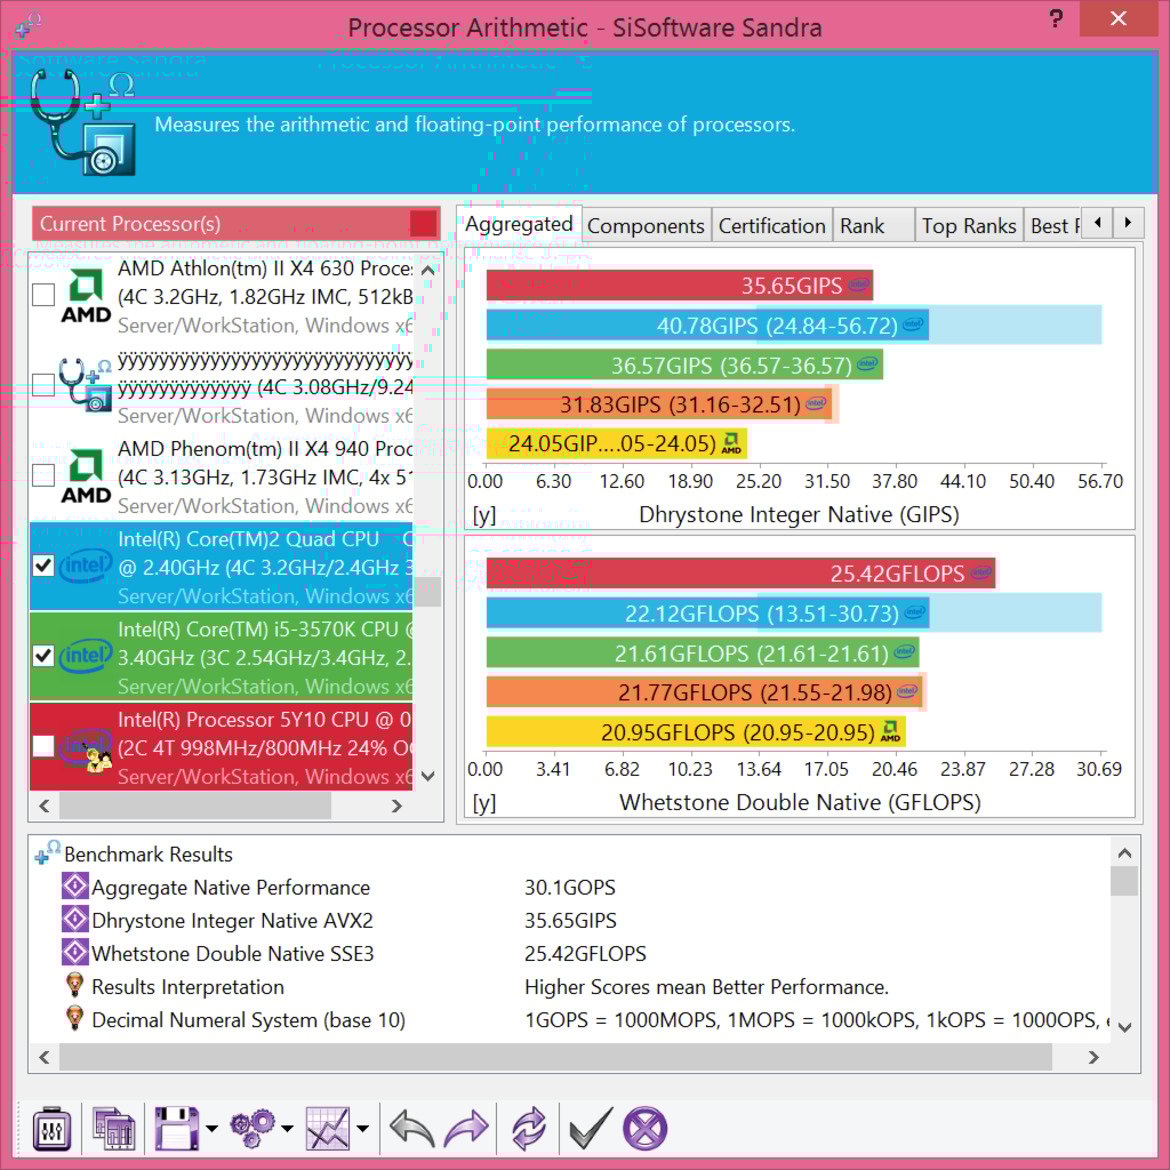Click the yellow 20.95GFLOPS bar
1170x1170 pixels.
point(696,732)
